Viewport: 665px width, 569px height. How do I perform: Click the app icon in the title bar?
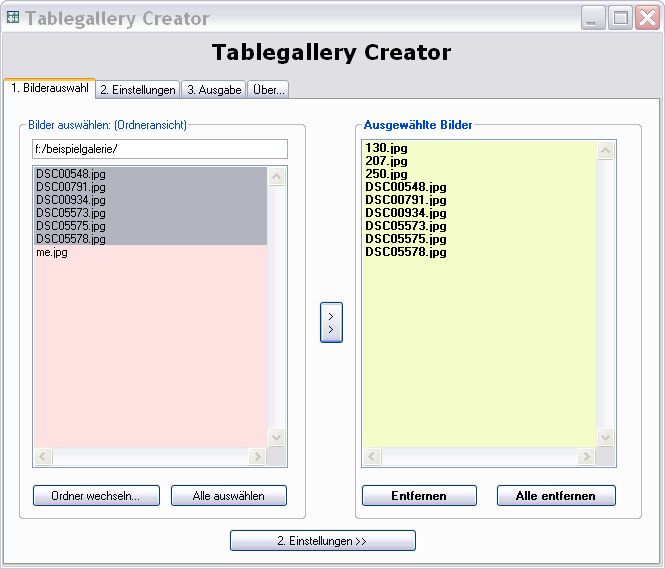[x=13, y=18]
